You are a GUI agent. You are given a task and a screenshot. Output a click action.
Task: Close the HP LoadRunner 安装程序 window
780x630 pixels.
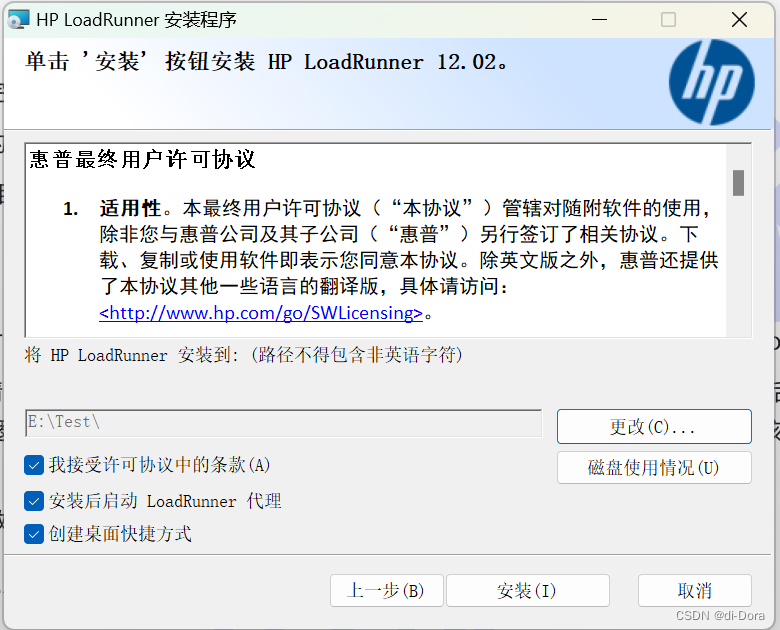tap(739, 20)
